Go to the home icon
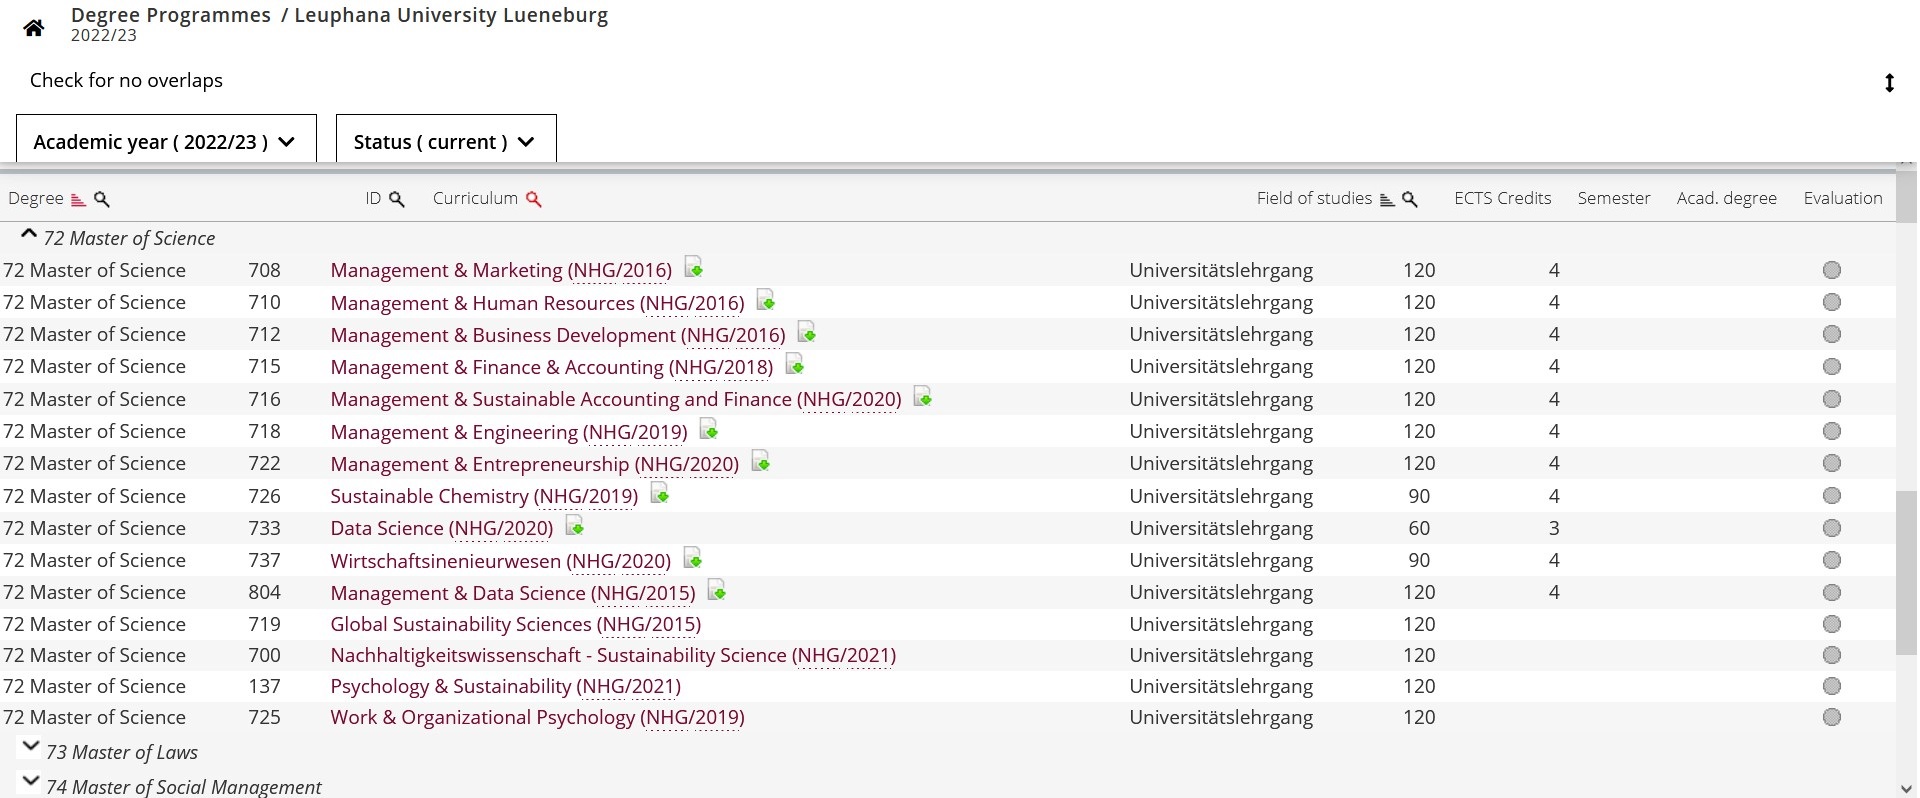This screenshot has width=1920, height=798. pyautogui.click(x=34, y=28)
